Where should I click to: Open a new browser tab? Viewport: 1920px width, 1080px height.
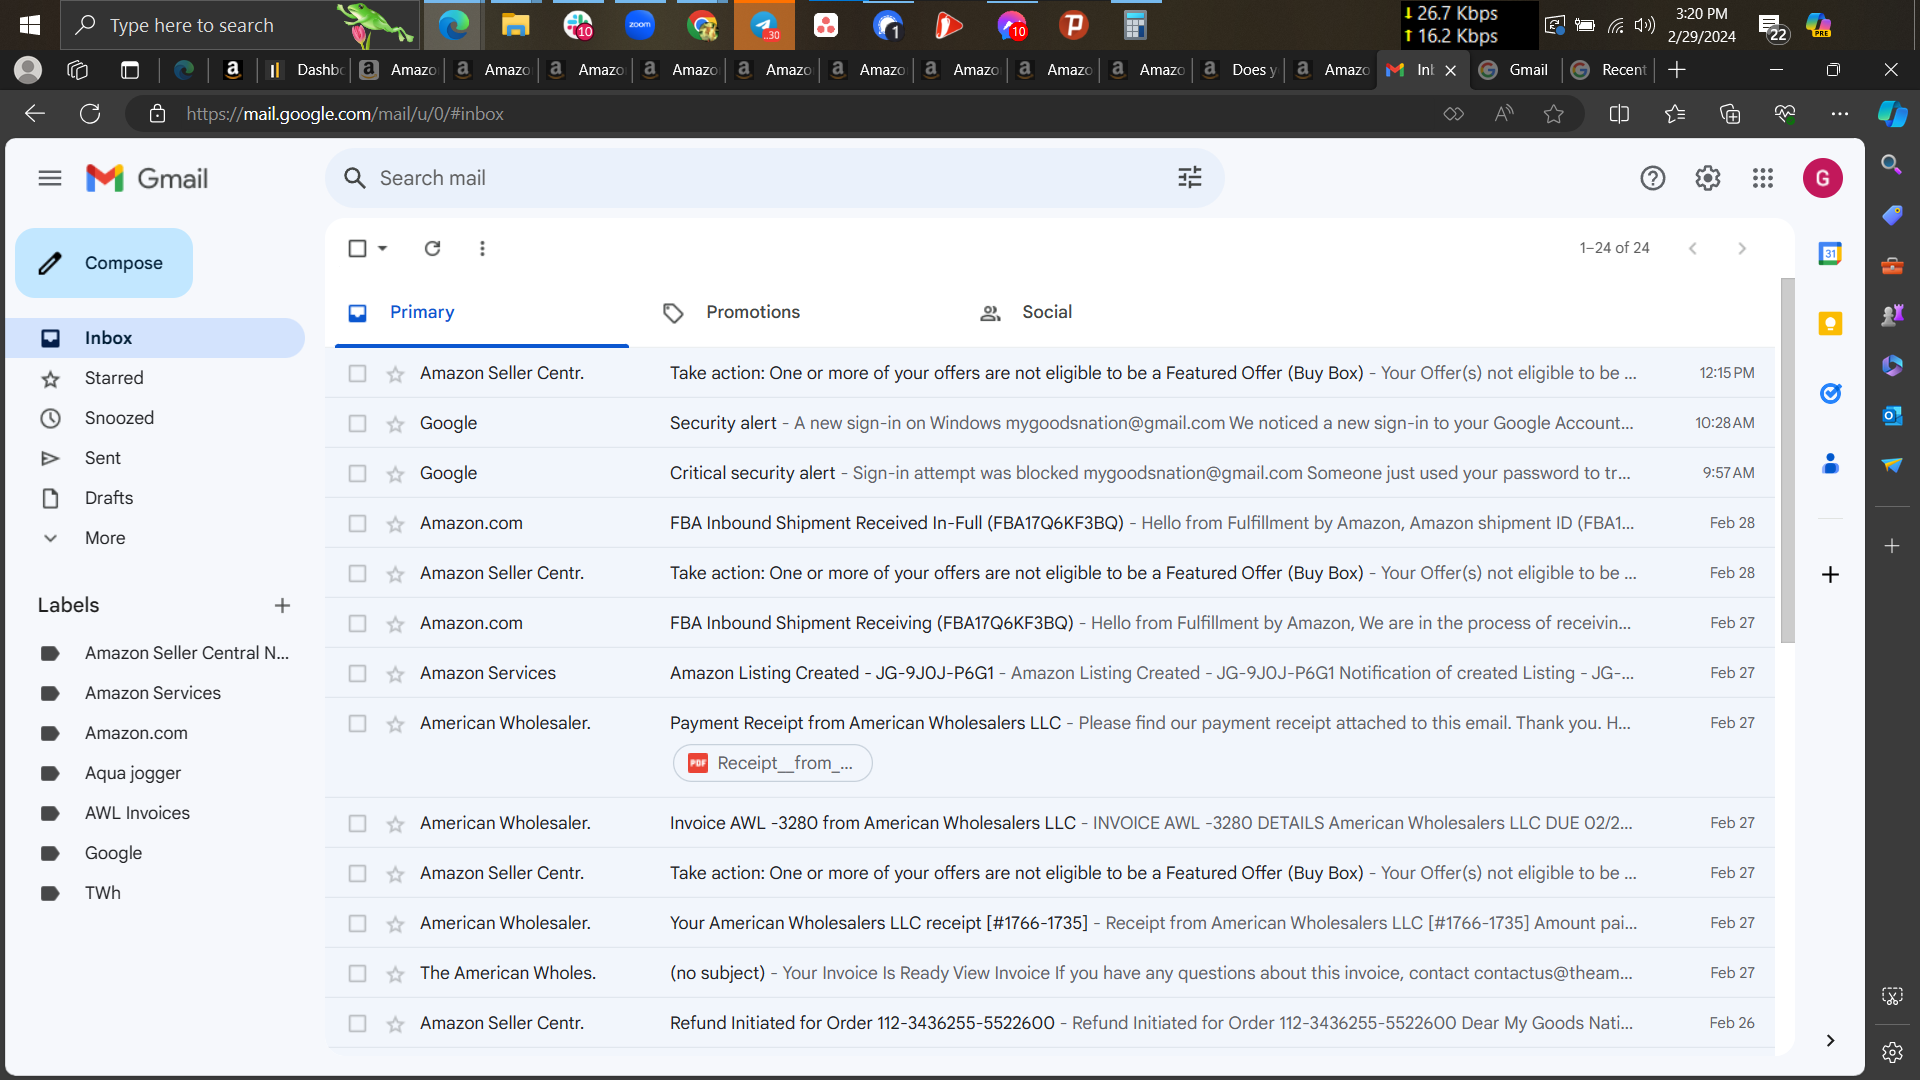pos(1677,70)
